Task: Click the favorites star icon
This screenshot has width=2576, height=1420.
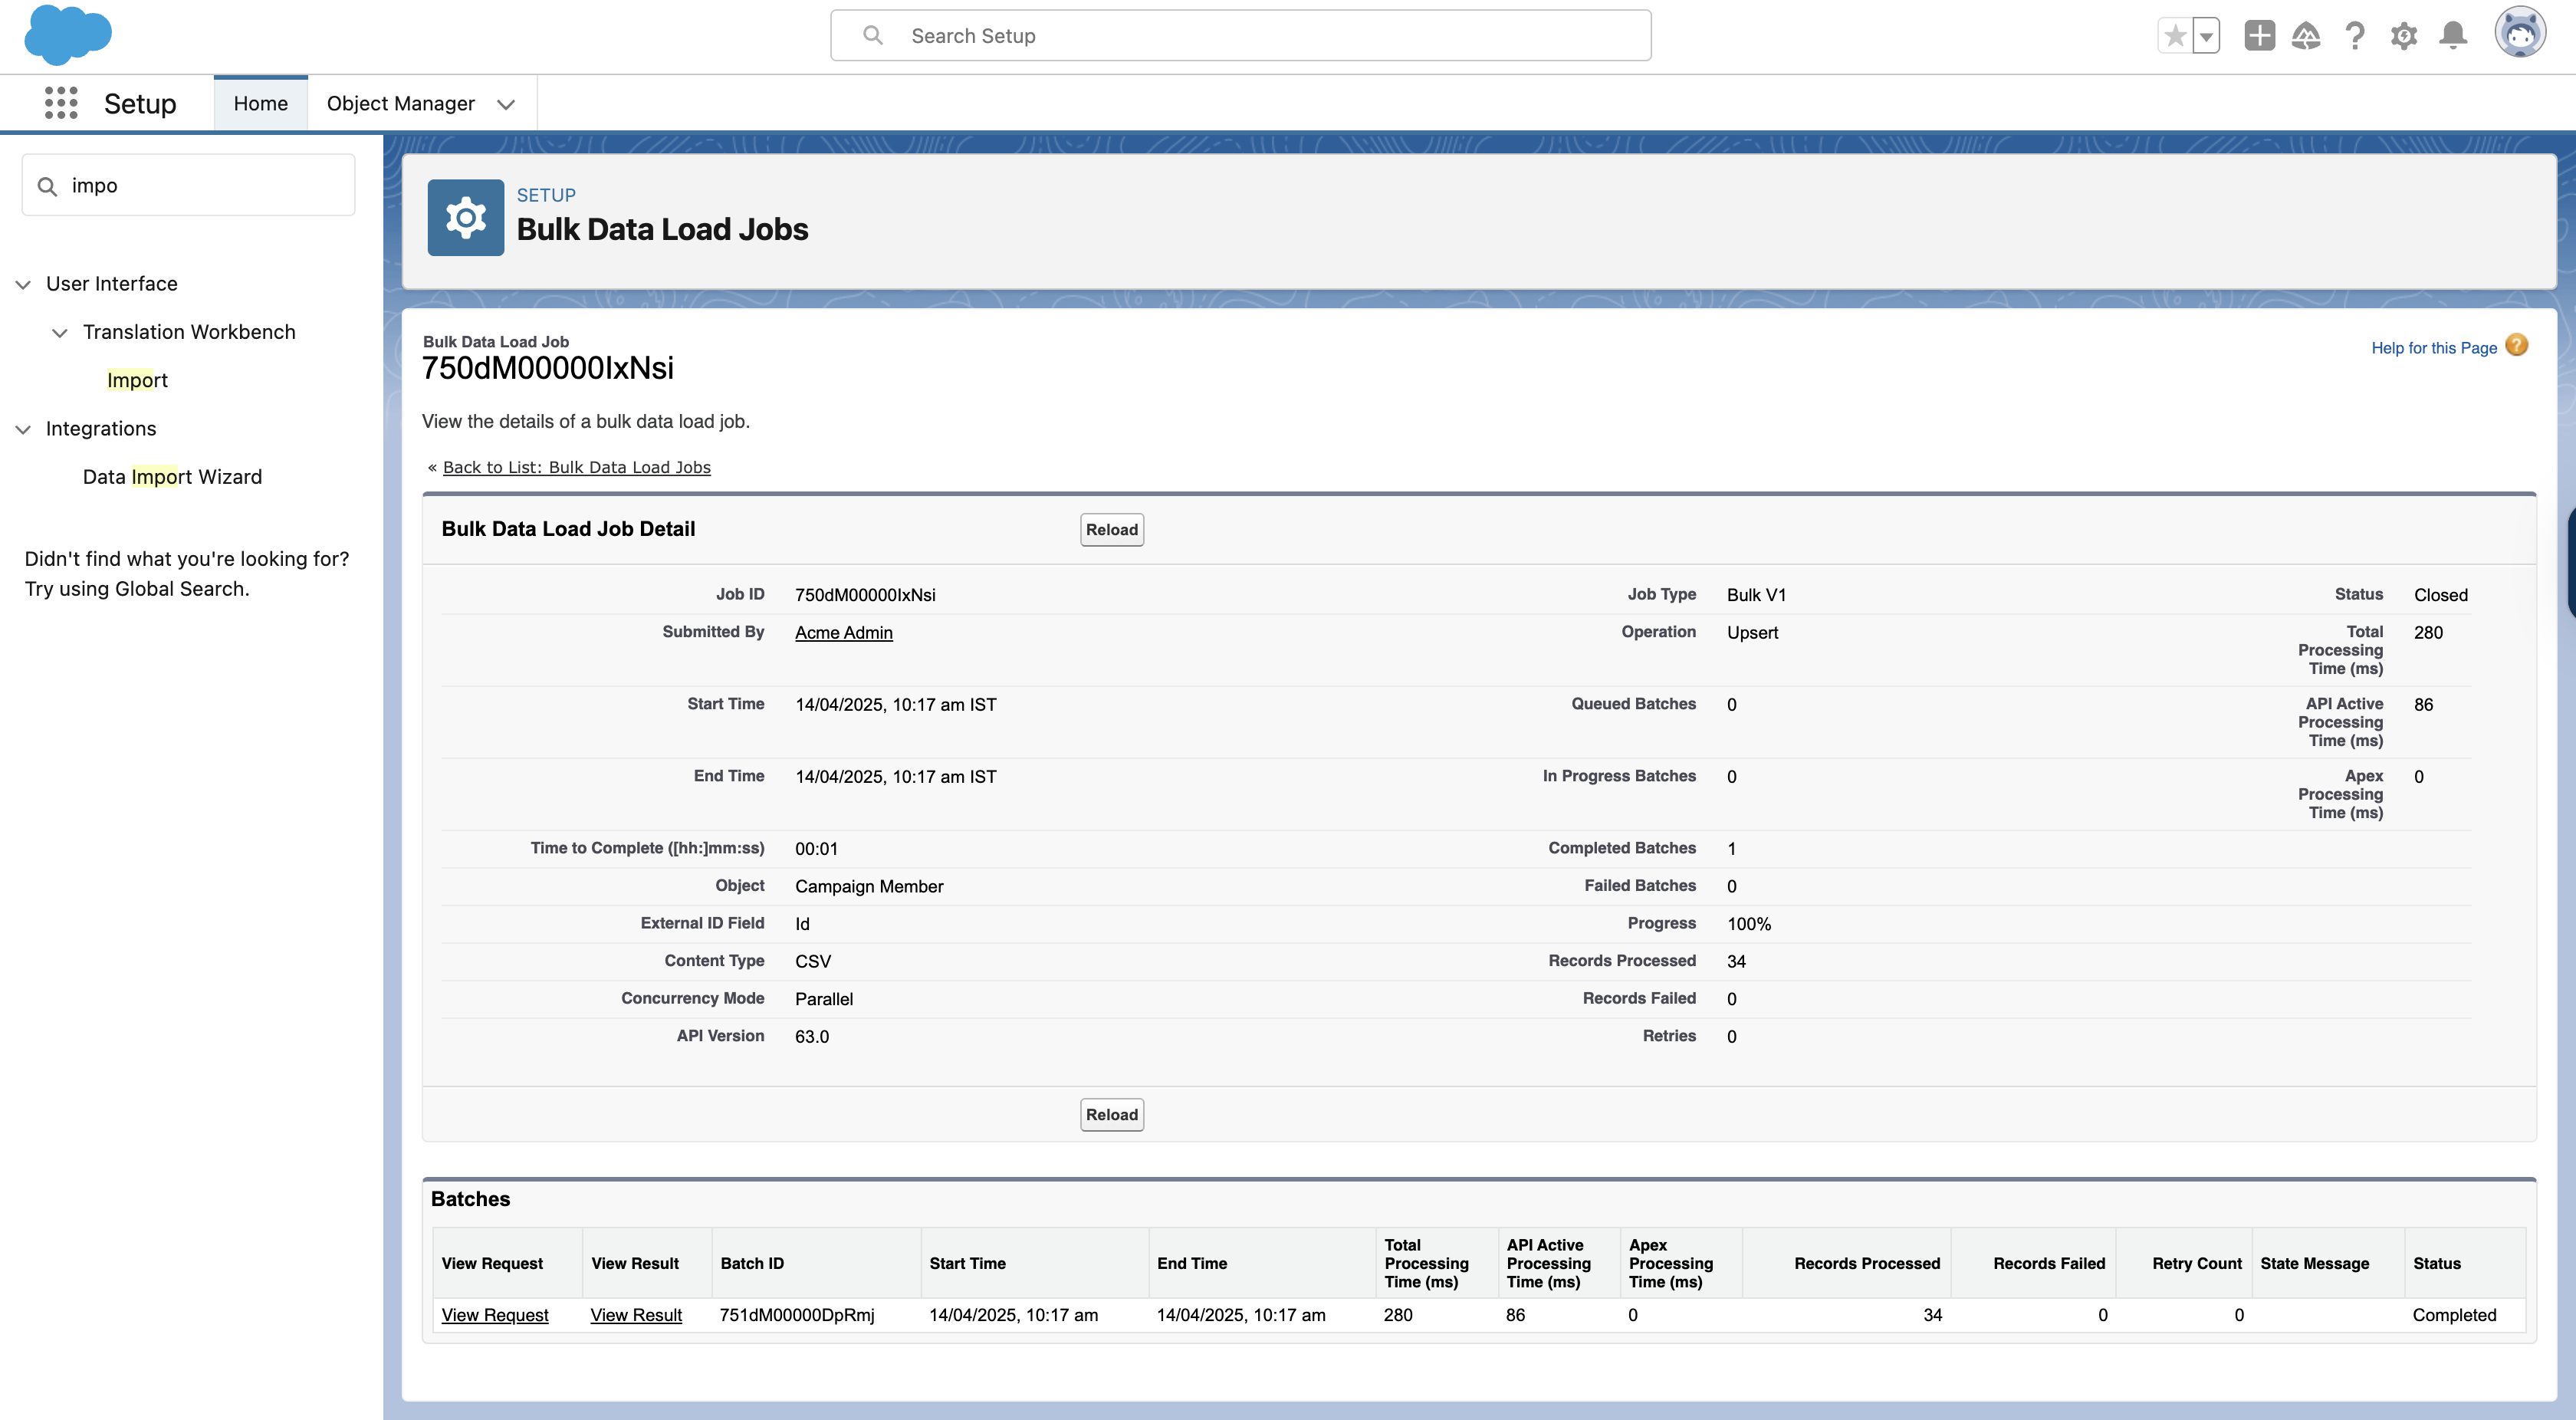Action: point(2174,36)
